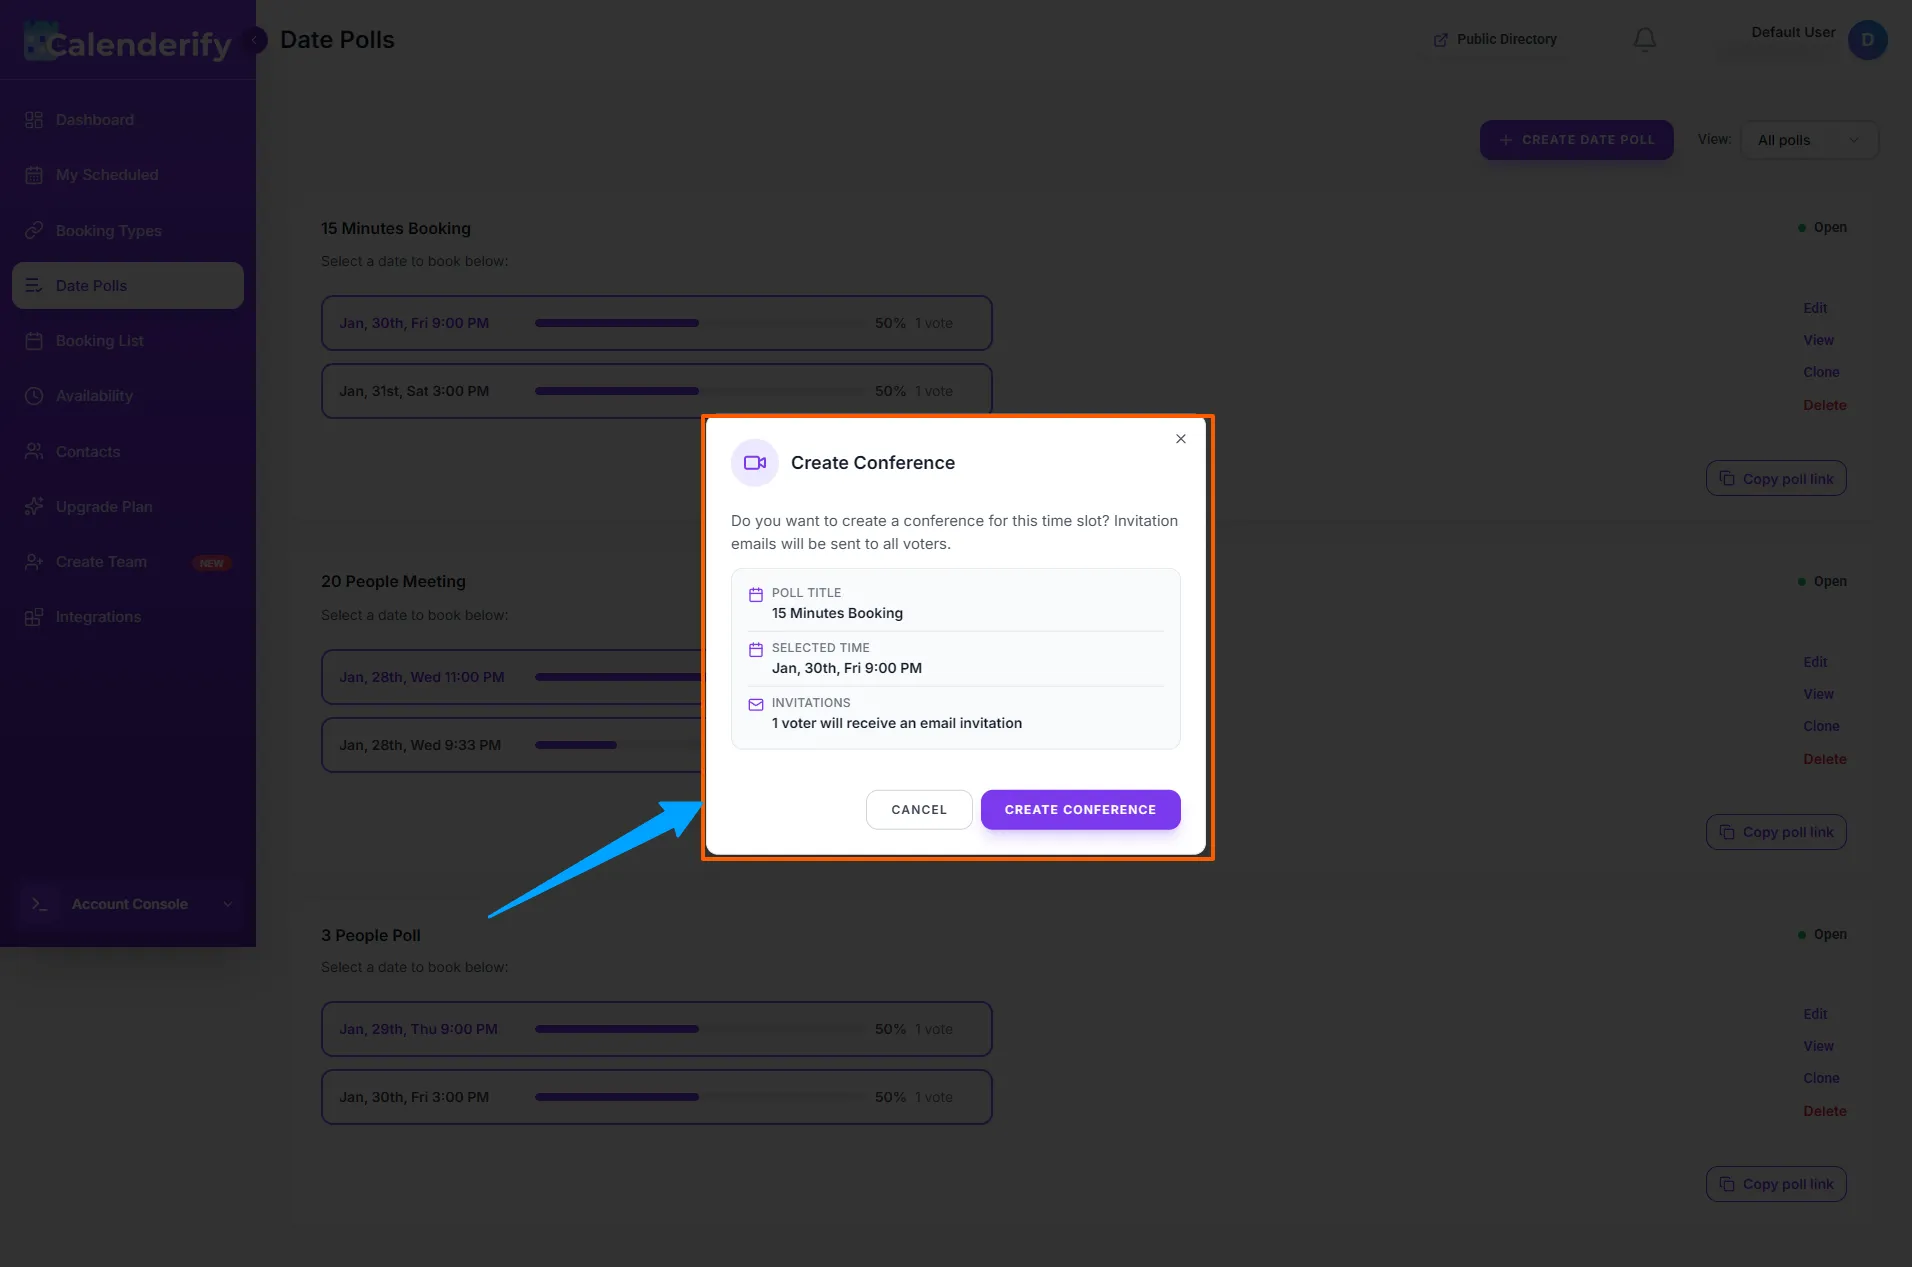Viewport: 1912px width, 1268px height.
Task: Open Booking Types in sidebar
Action: [108, 231]
